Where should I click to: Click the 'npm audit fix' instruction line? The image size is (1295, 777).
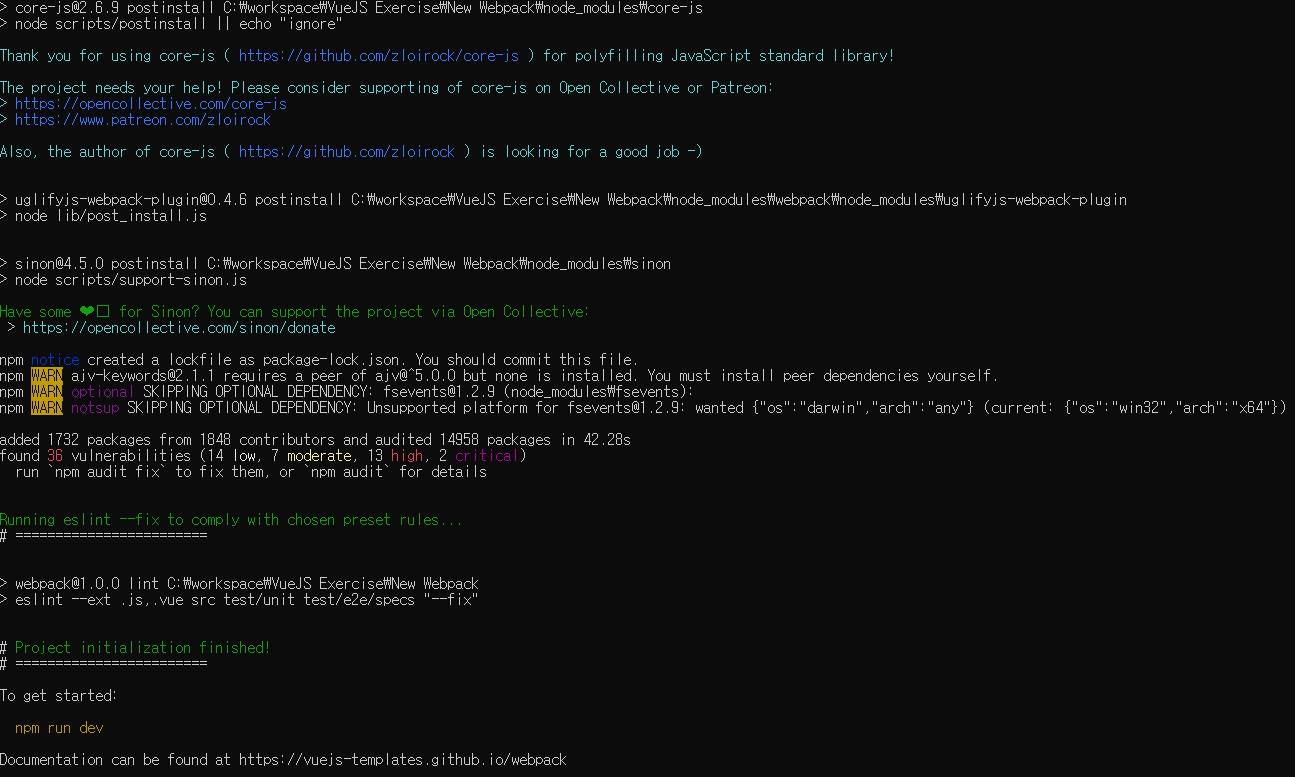coord(251,472)
